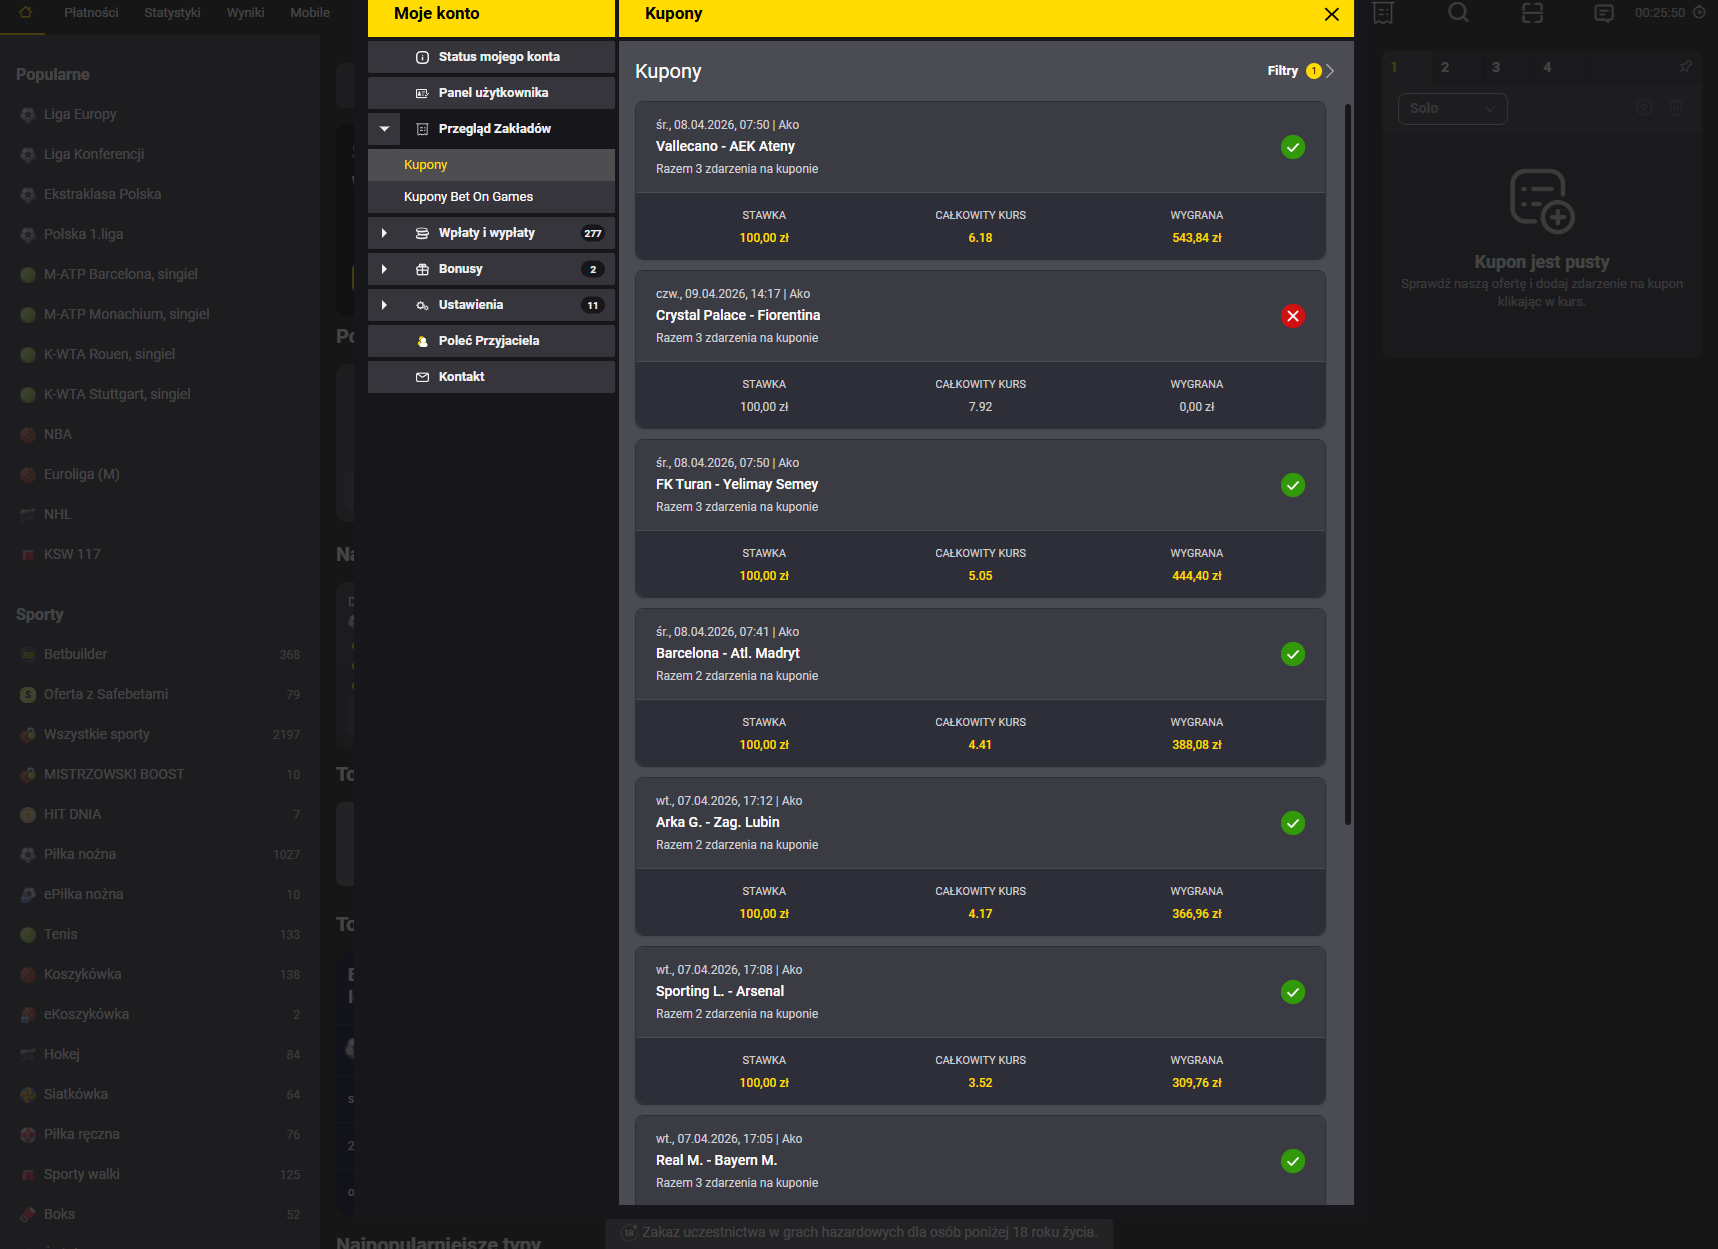Open KSW 117 in the Popularne list
Image resolution: width=1718 pixels, height=1249 pixels.
(x=160, y=554)
